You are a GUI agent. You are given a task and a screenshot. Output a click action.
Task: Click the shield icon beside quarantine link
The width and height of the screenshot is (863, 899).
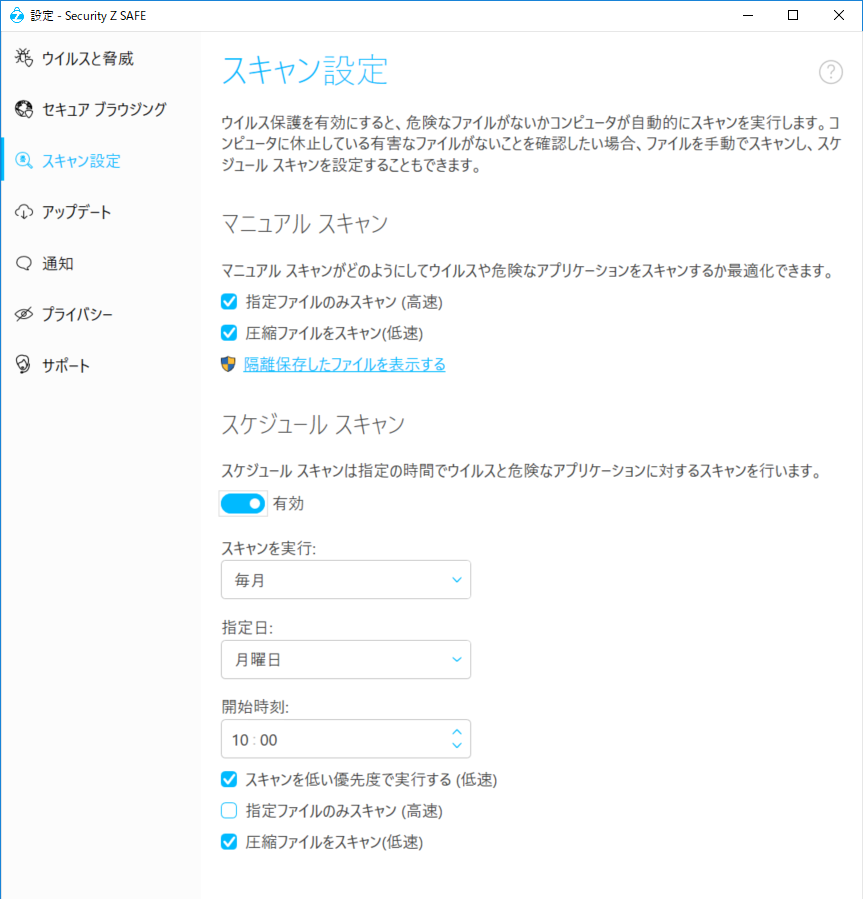(229, 365)
